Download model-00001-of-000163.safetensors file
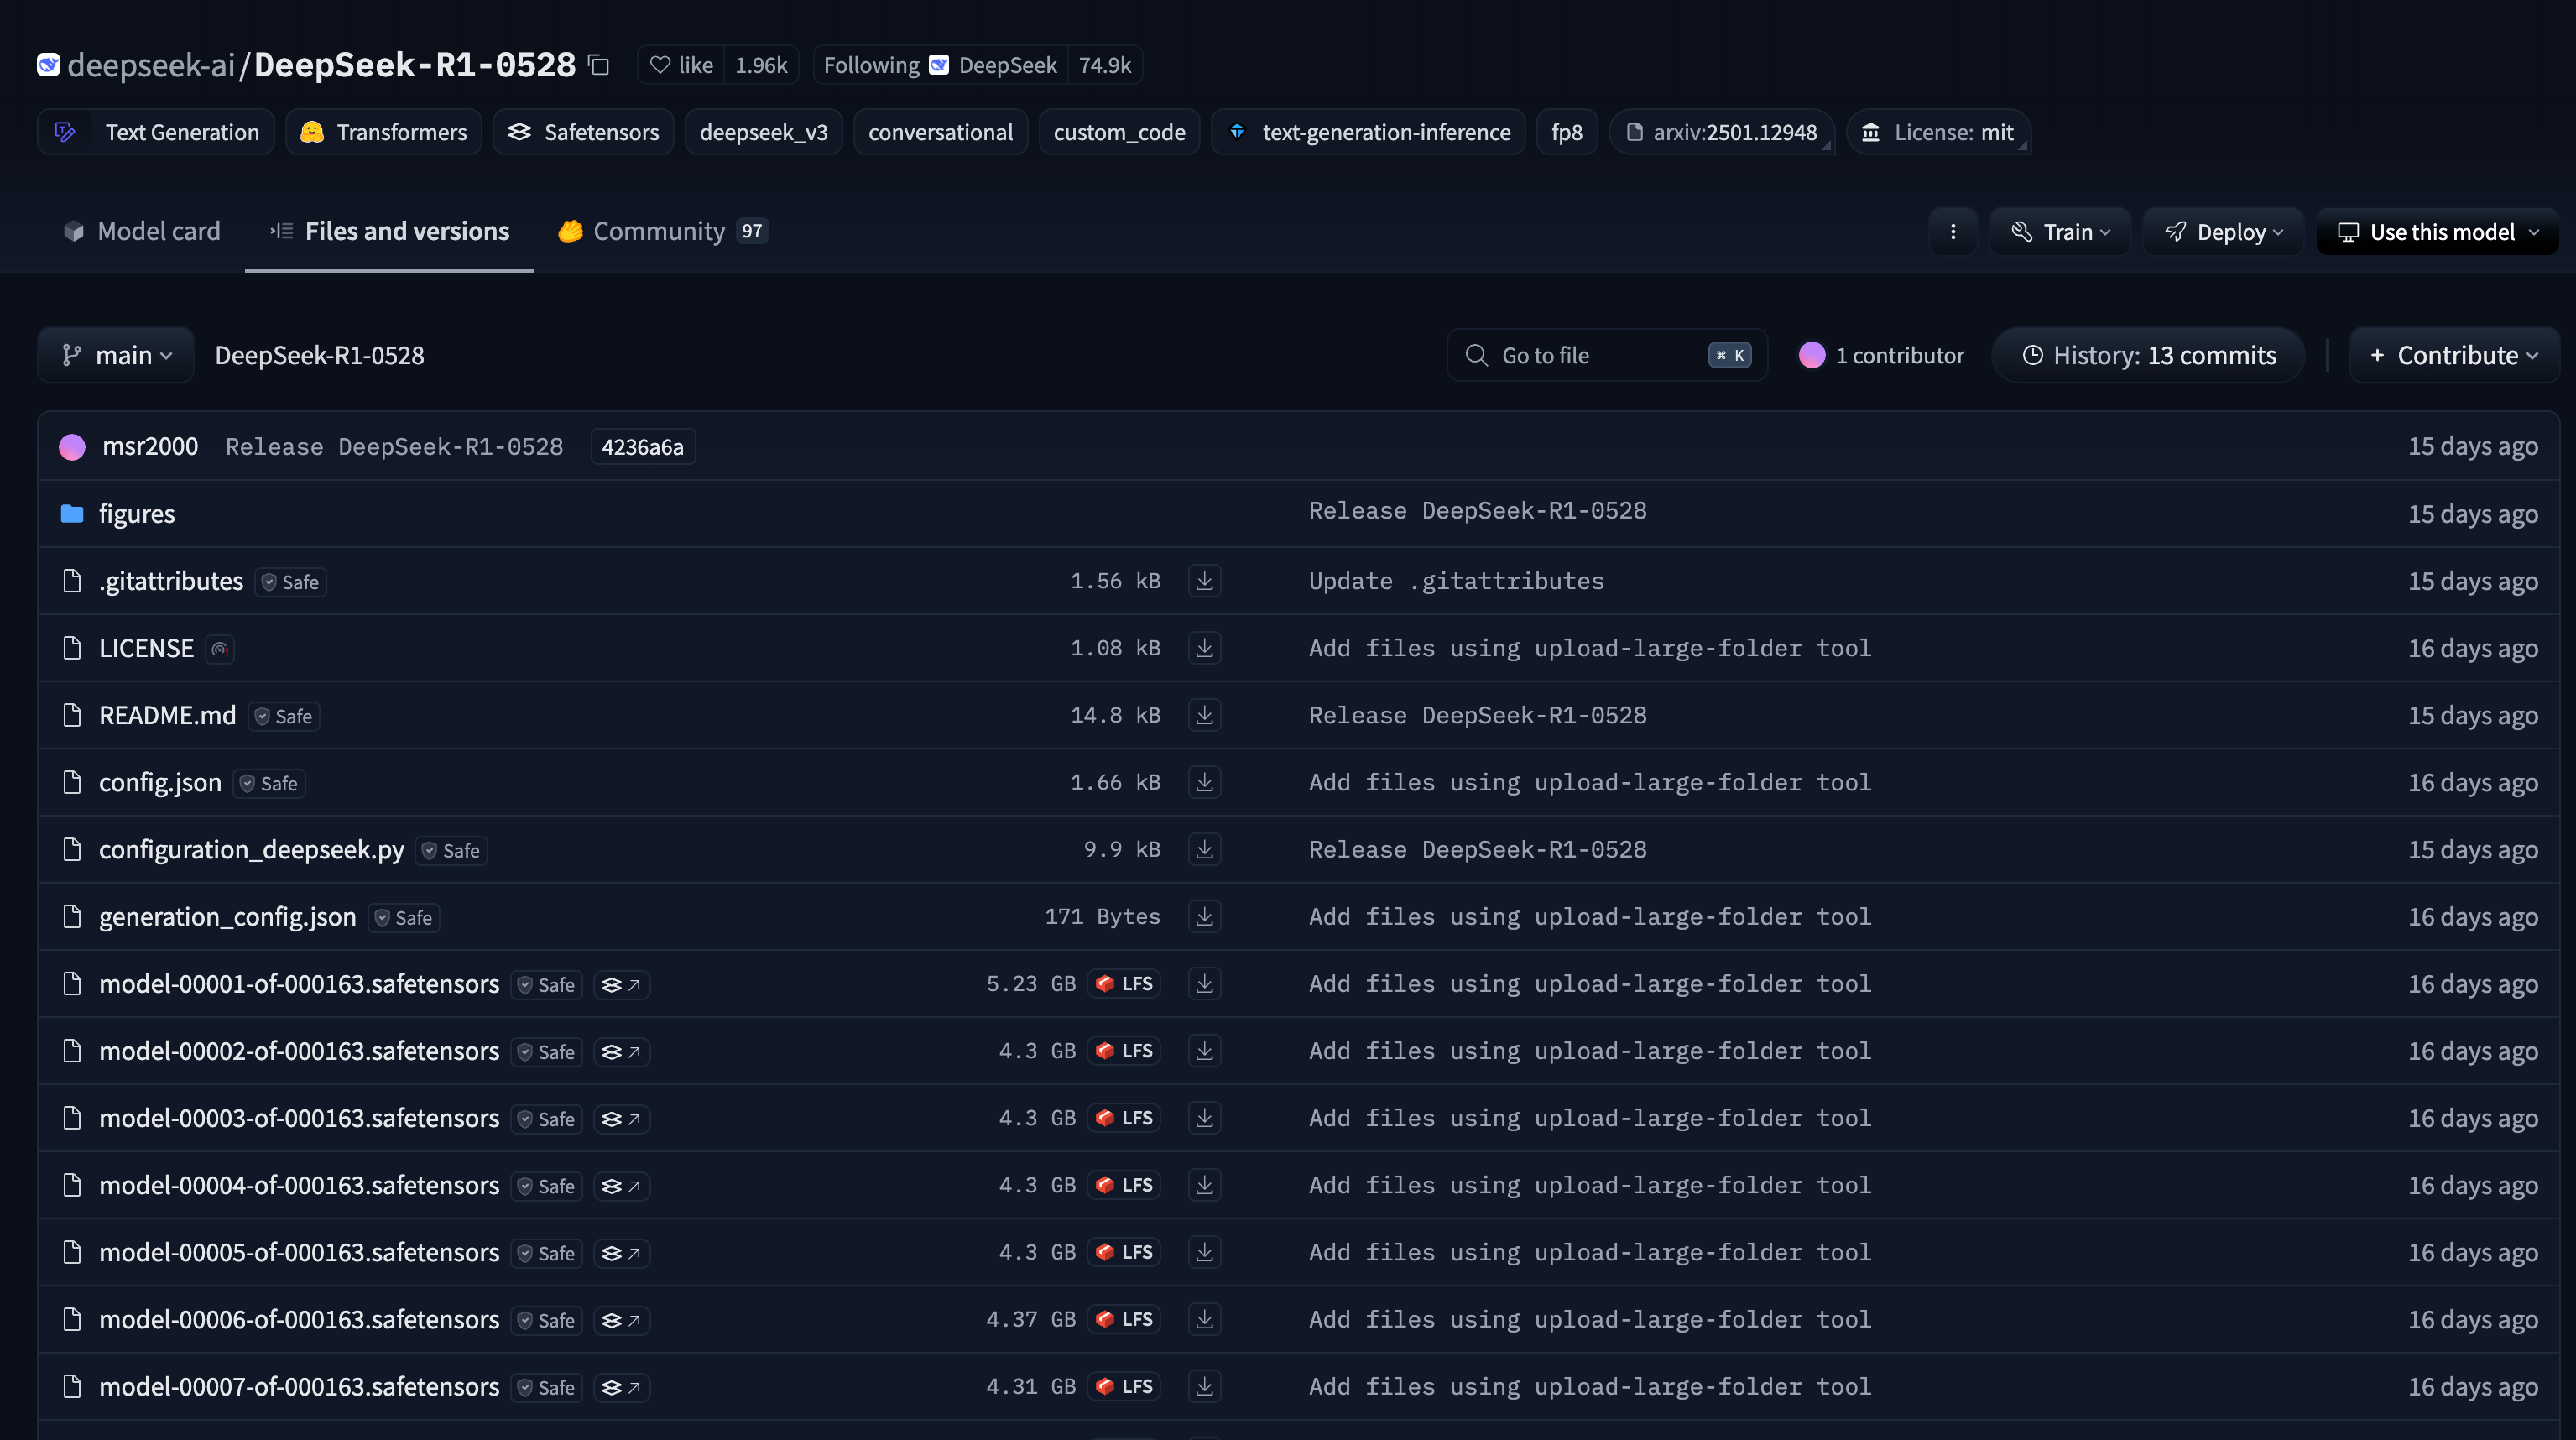 (x=1204, y=984)
